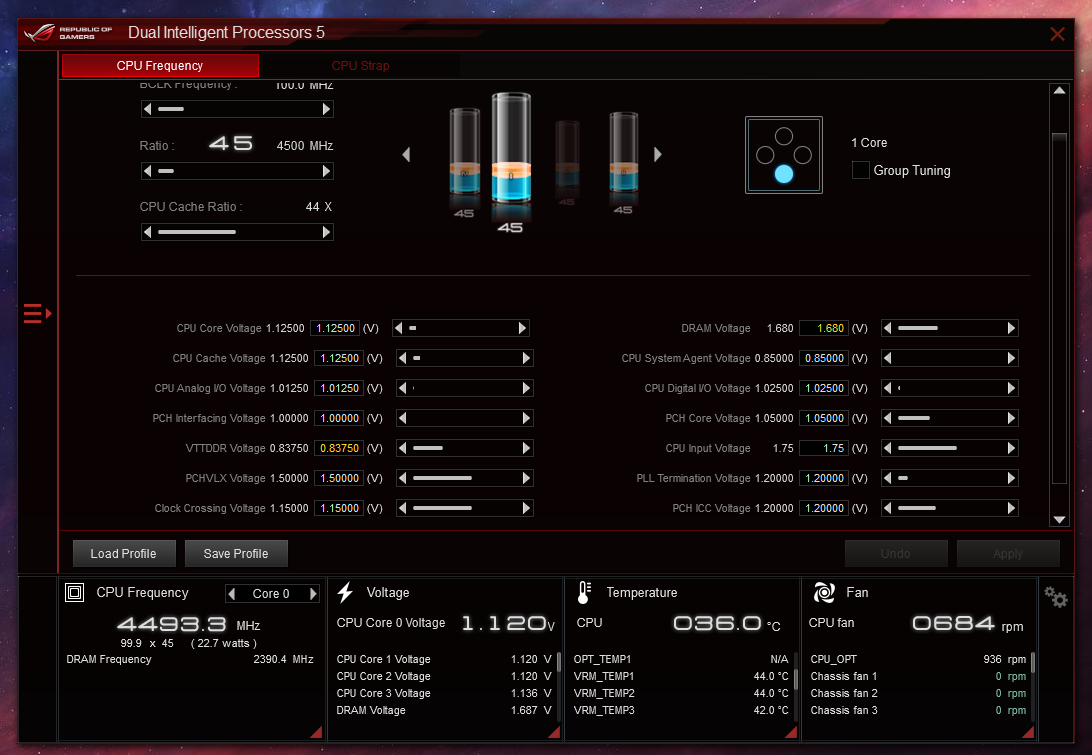Decrease CPU Input Voltage with left arrow

(887, 448)
